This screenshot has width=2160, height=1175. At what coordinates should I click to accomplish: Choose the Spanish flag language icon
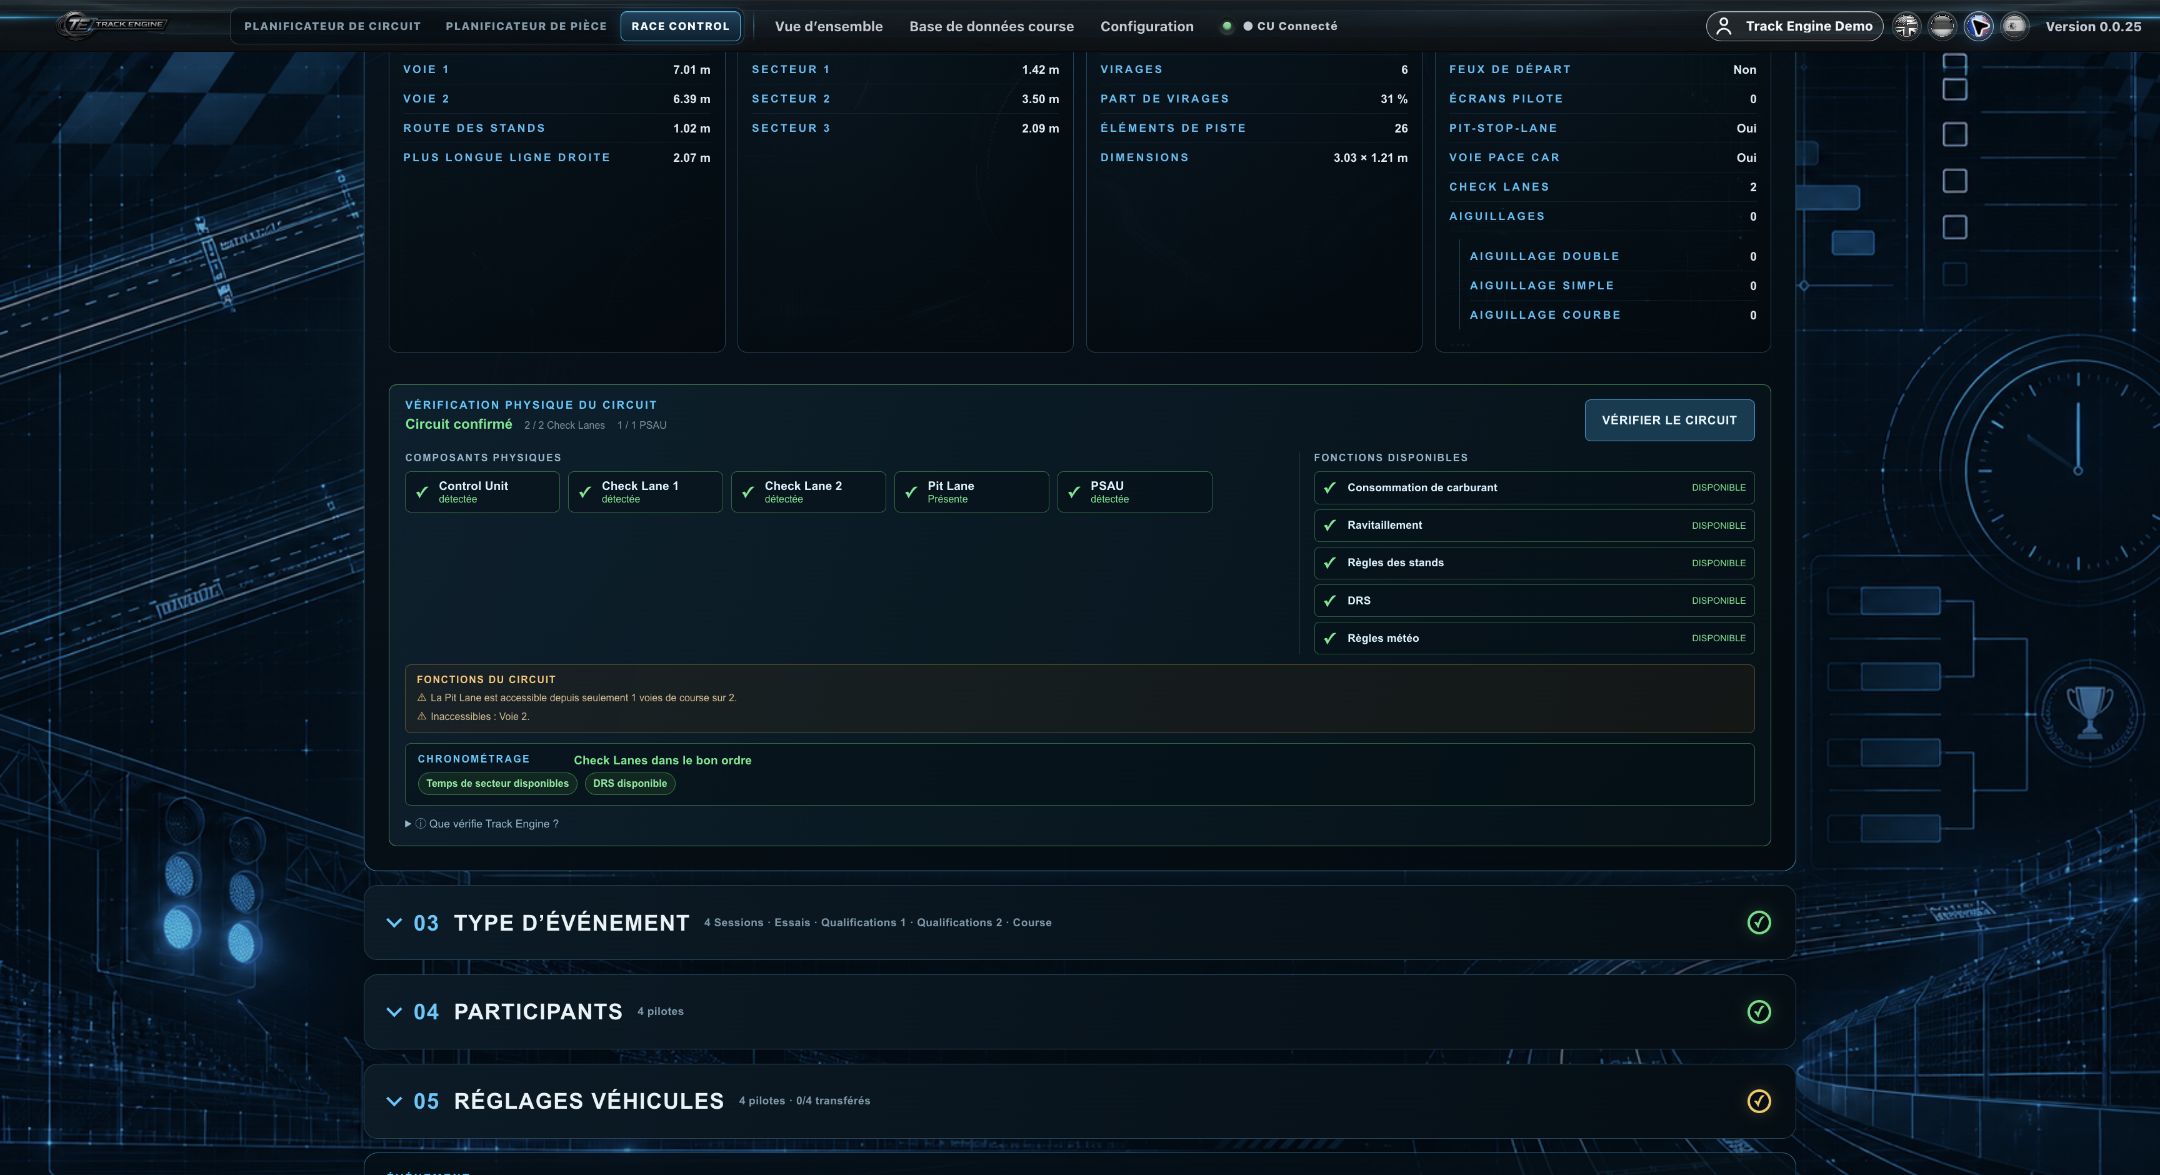click(x=2014, y=26)
